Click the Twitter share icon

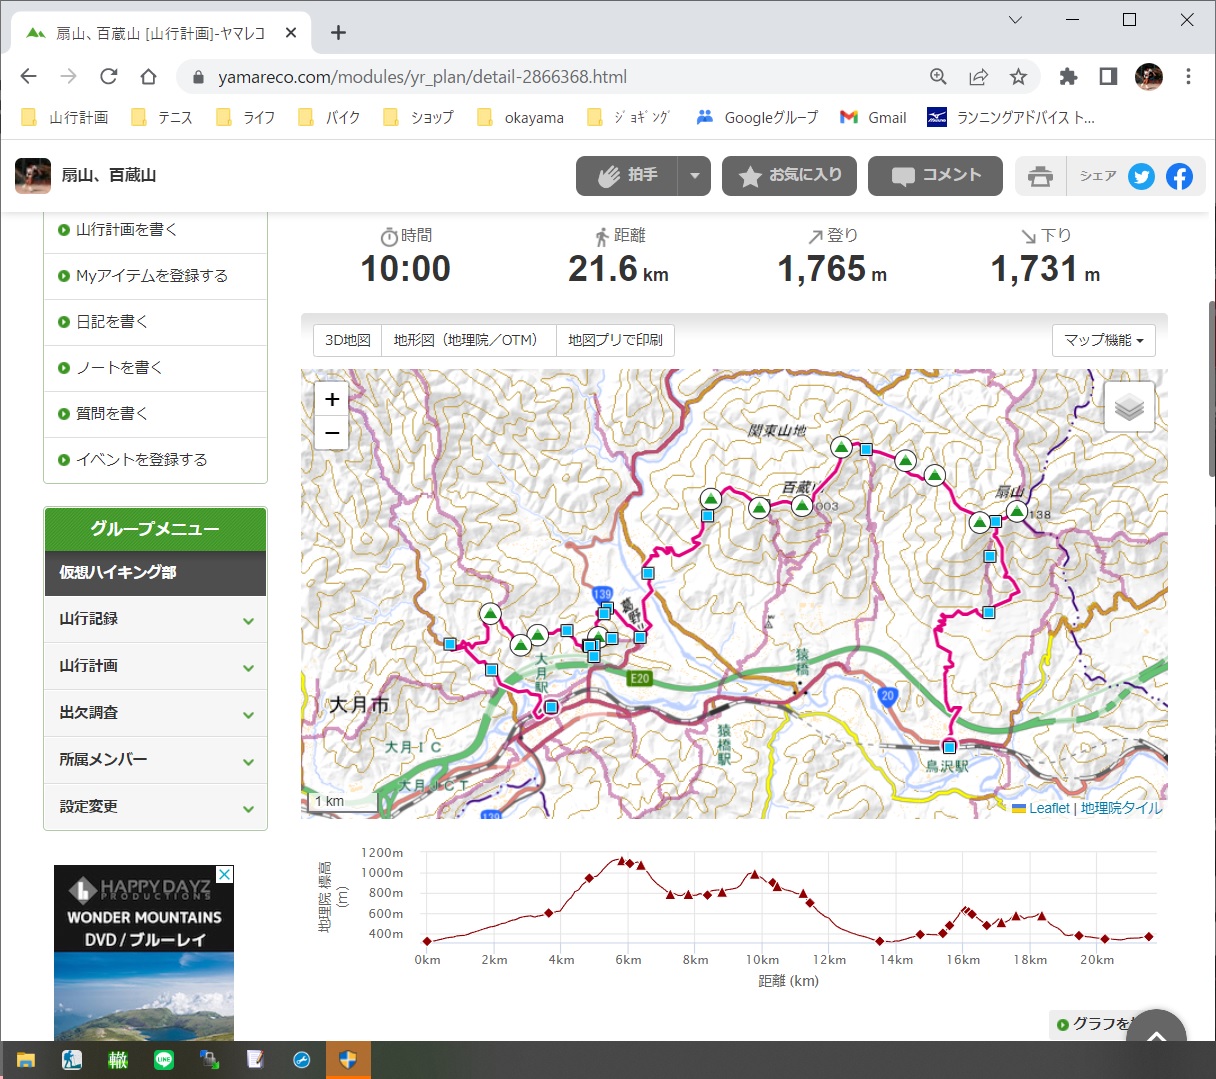click(x=1141, y=177)
